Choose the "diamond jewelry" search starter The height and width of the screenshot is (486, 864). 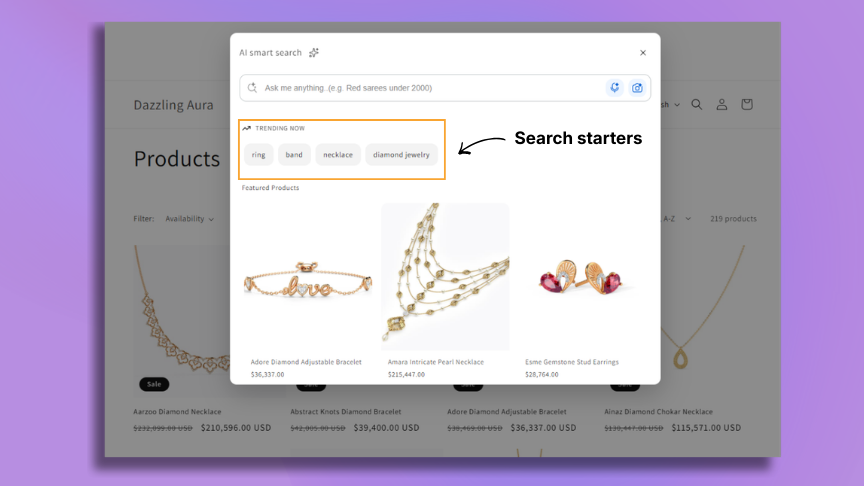tap(401, 155)
